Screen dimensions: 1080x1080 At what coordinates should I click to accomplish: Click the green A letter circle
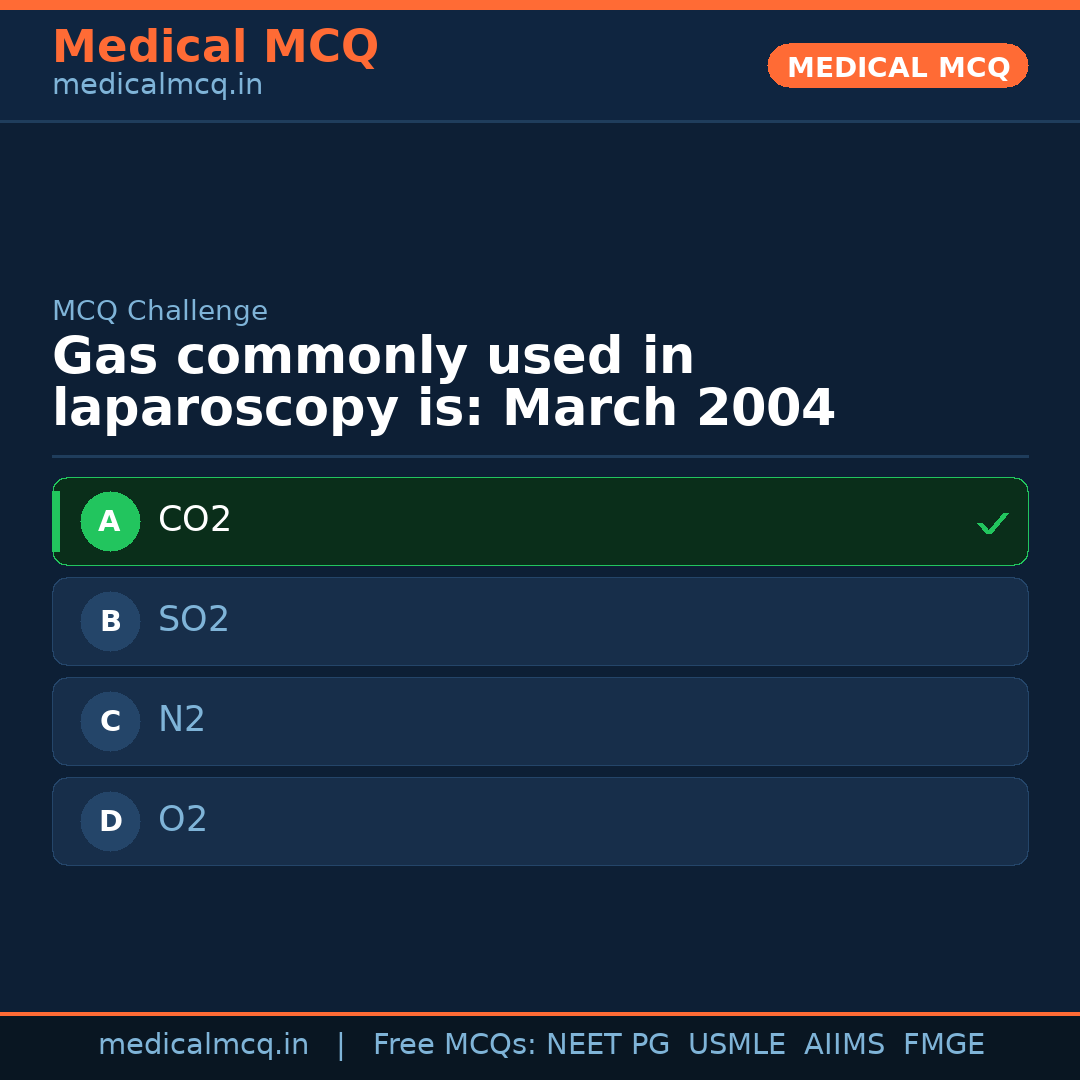tap(110, 521)
